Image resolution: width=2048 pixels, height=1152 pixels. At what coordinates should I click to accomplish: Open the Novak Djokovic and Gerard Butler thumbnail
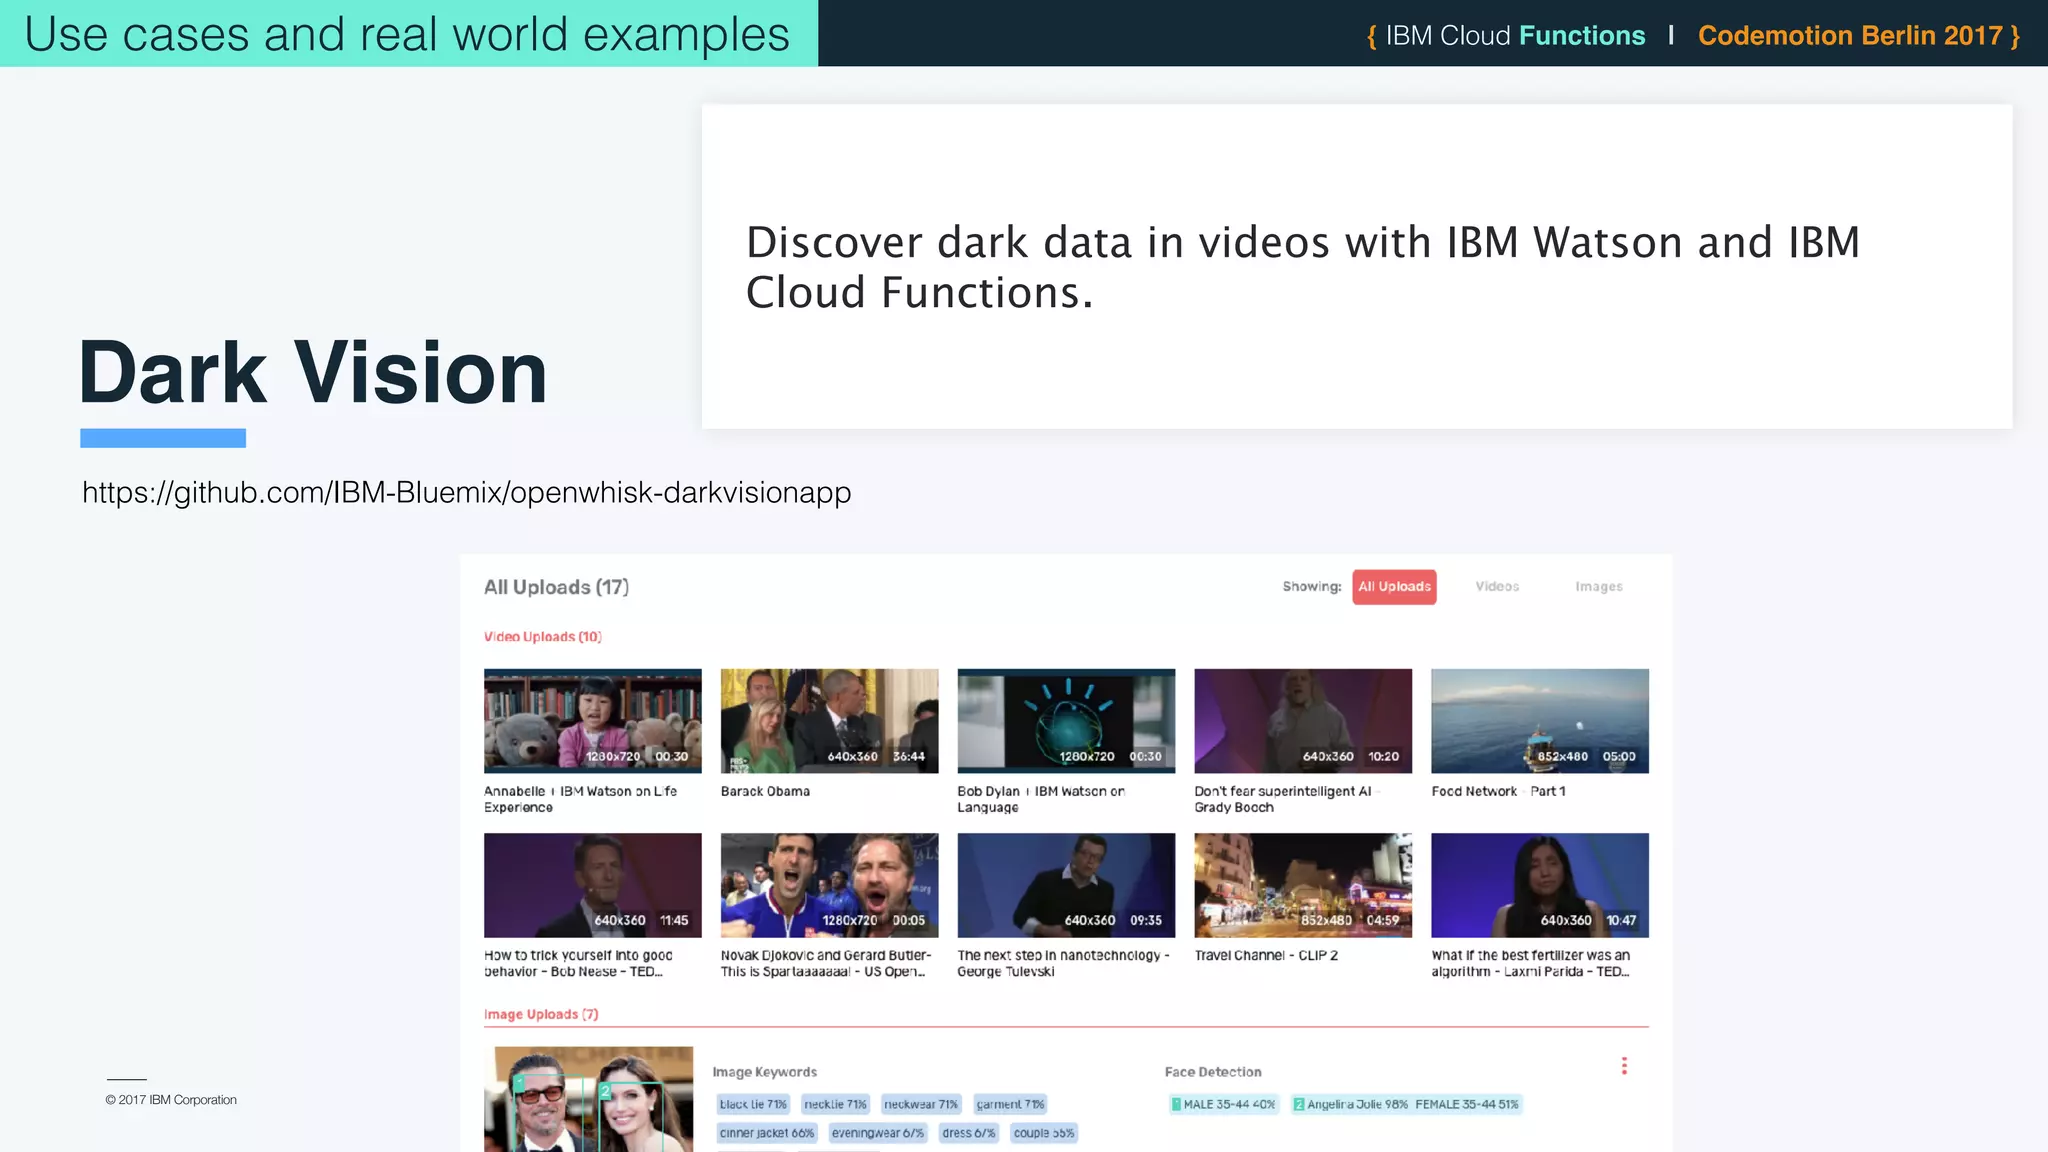tap(830, 885)
